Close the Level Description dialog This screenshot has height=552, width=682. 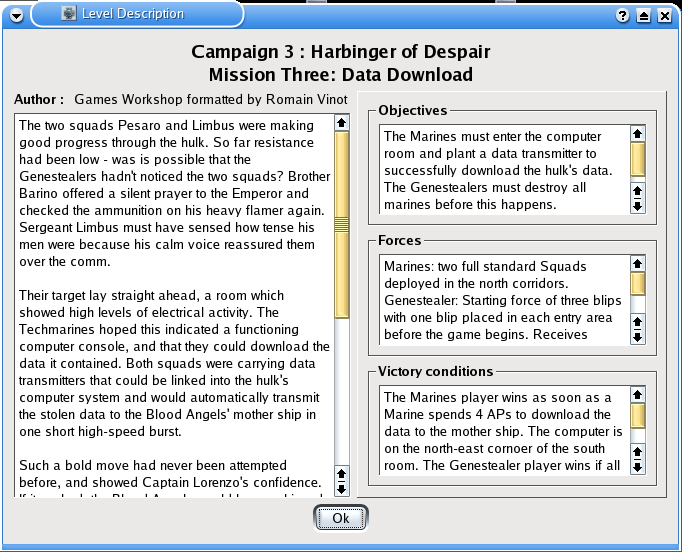(665, 16)
